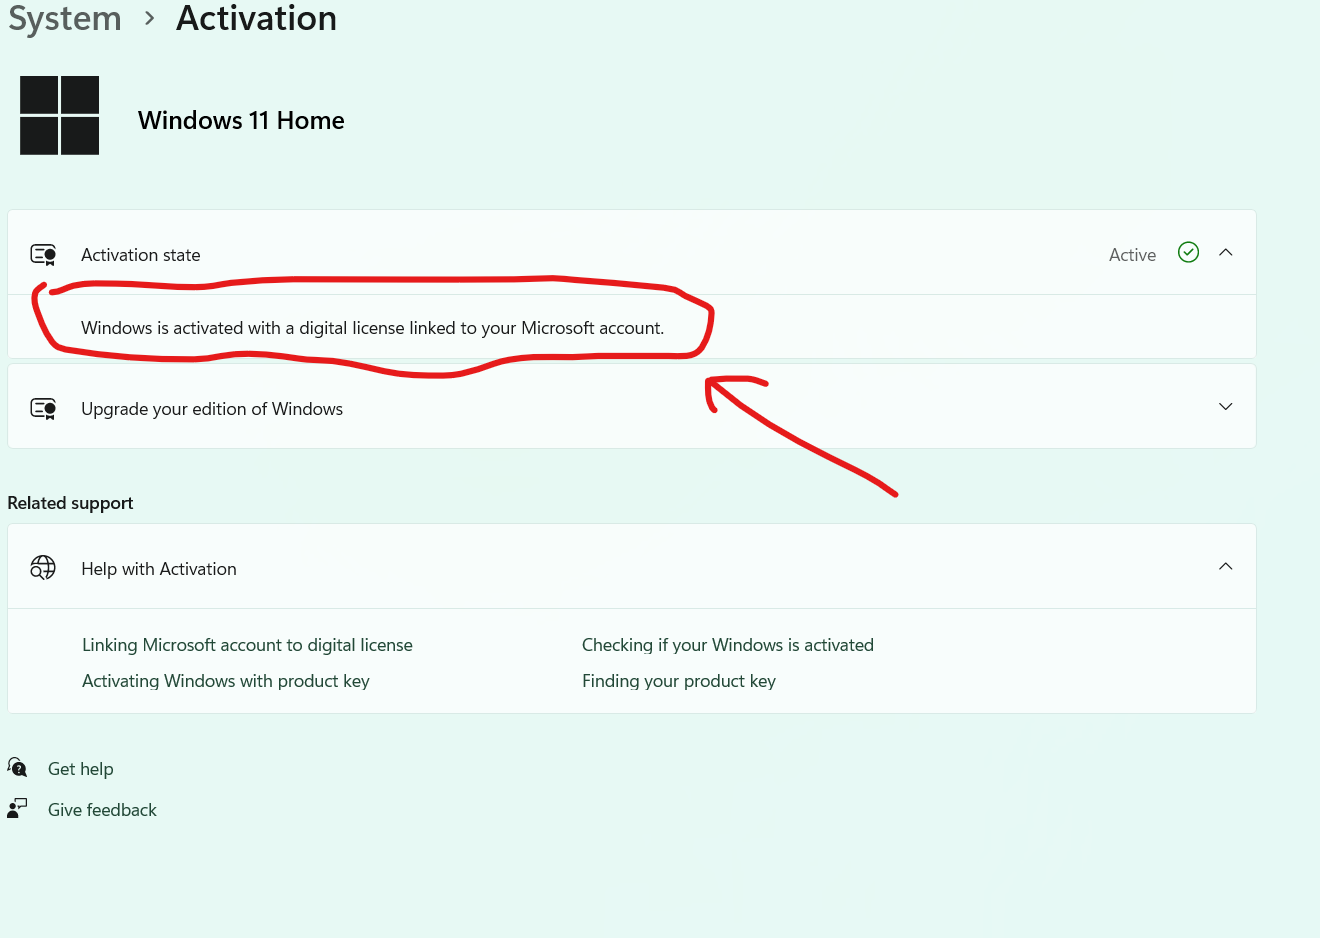Click the green Active checkmark icon
Viewport: 1320px width, 938px height.
(x=1188, y=252)
